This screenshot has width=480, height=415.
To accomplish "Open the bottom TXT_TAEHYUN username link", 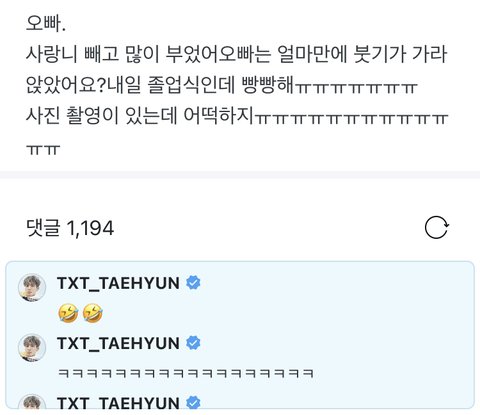I will [118, 403].
